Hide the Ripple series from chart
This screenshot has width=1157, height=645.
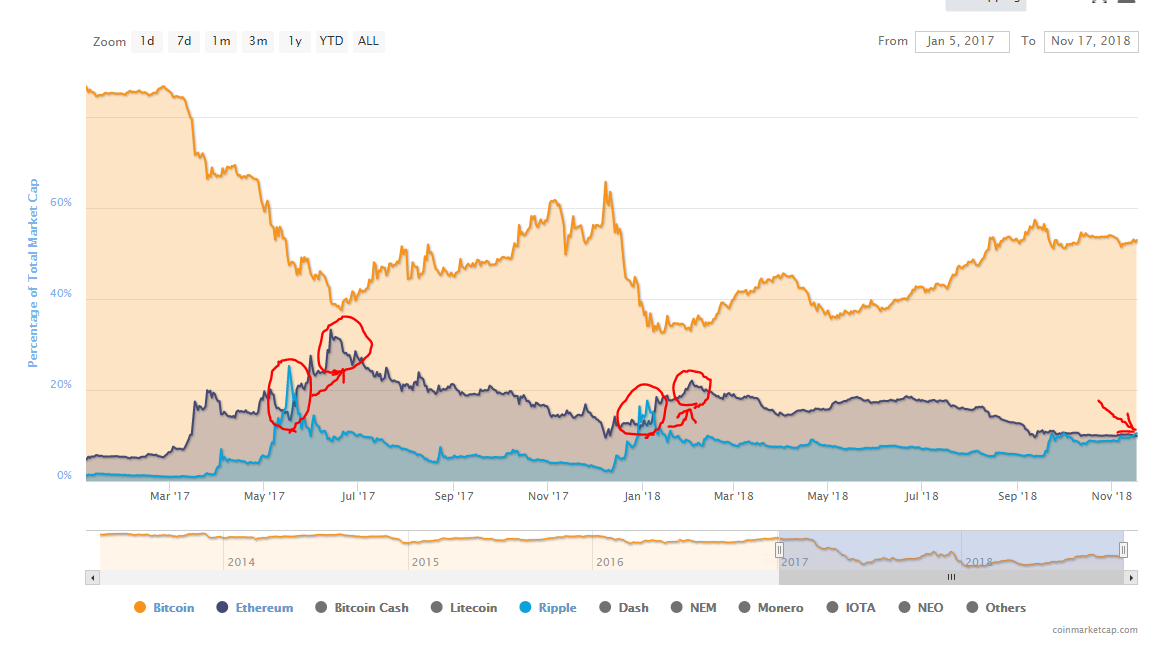(549, 607)
